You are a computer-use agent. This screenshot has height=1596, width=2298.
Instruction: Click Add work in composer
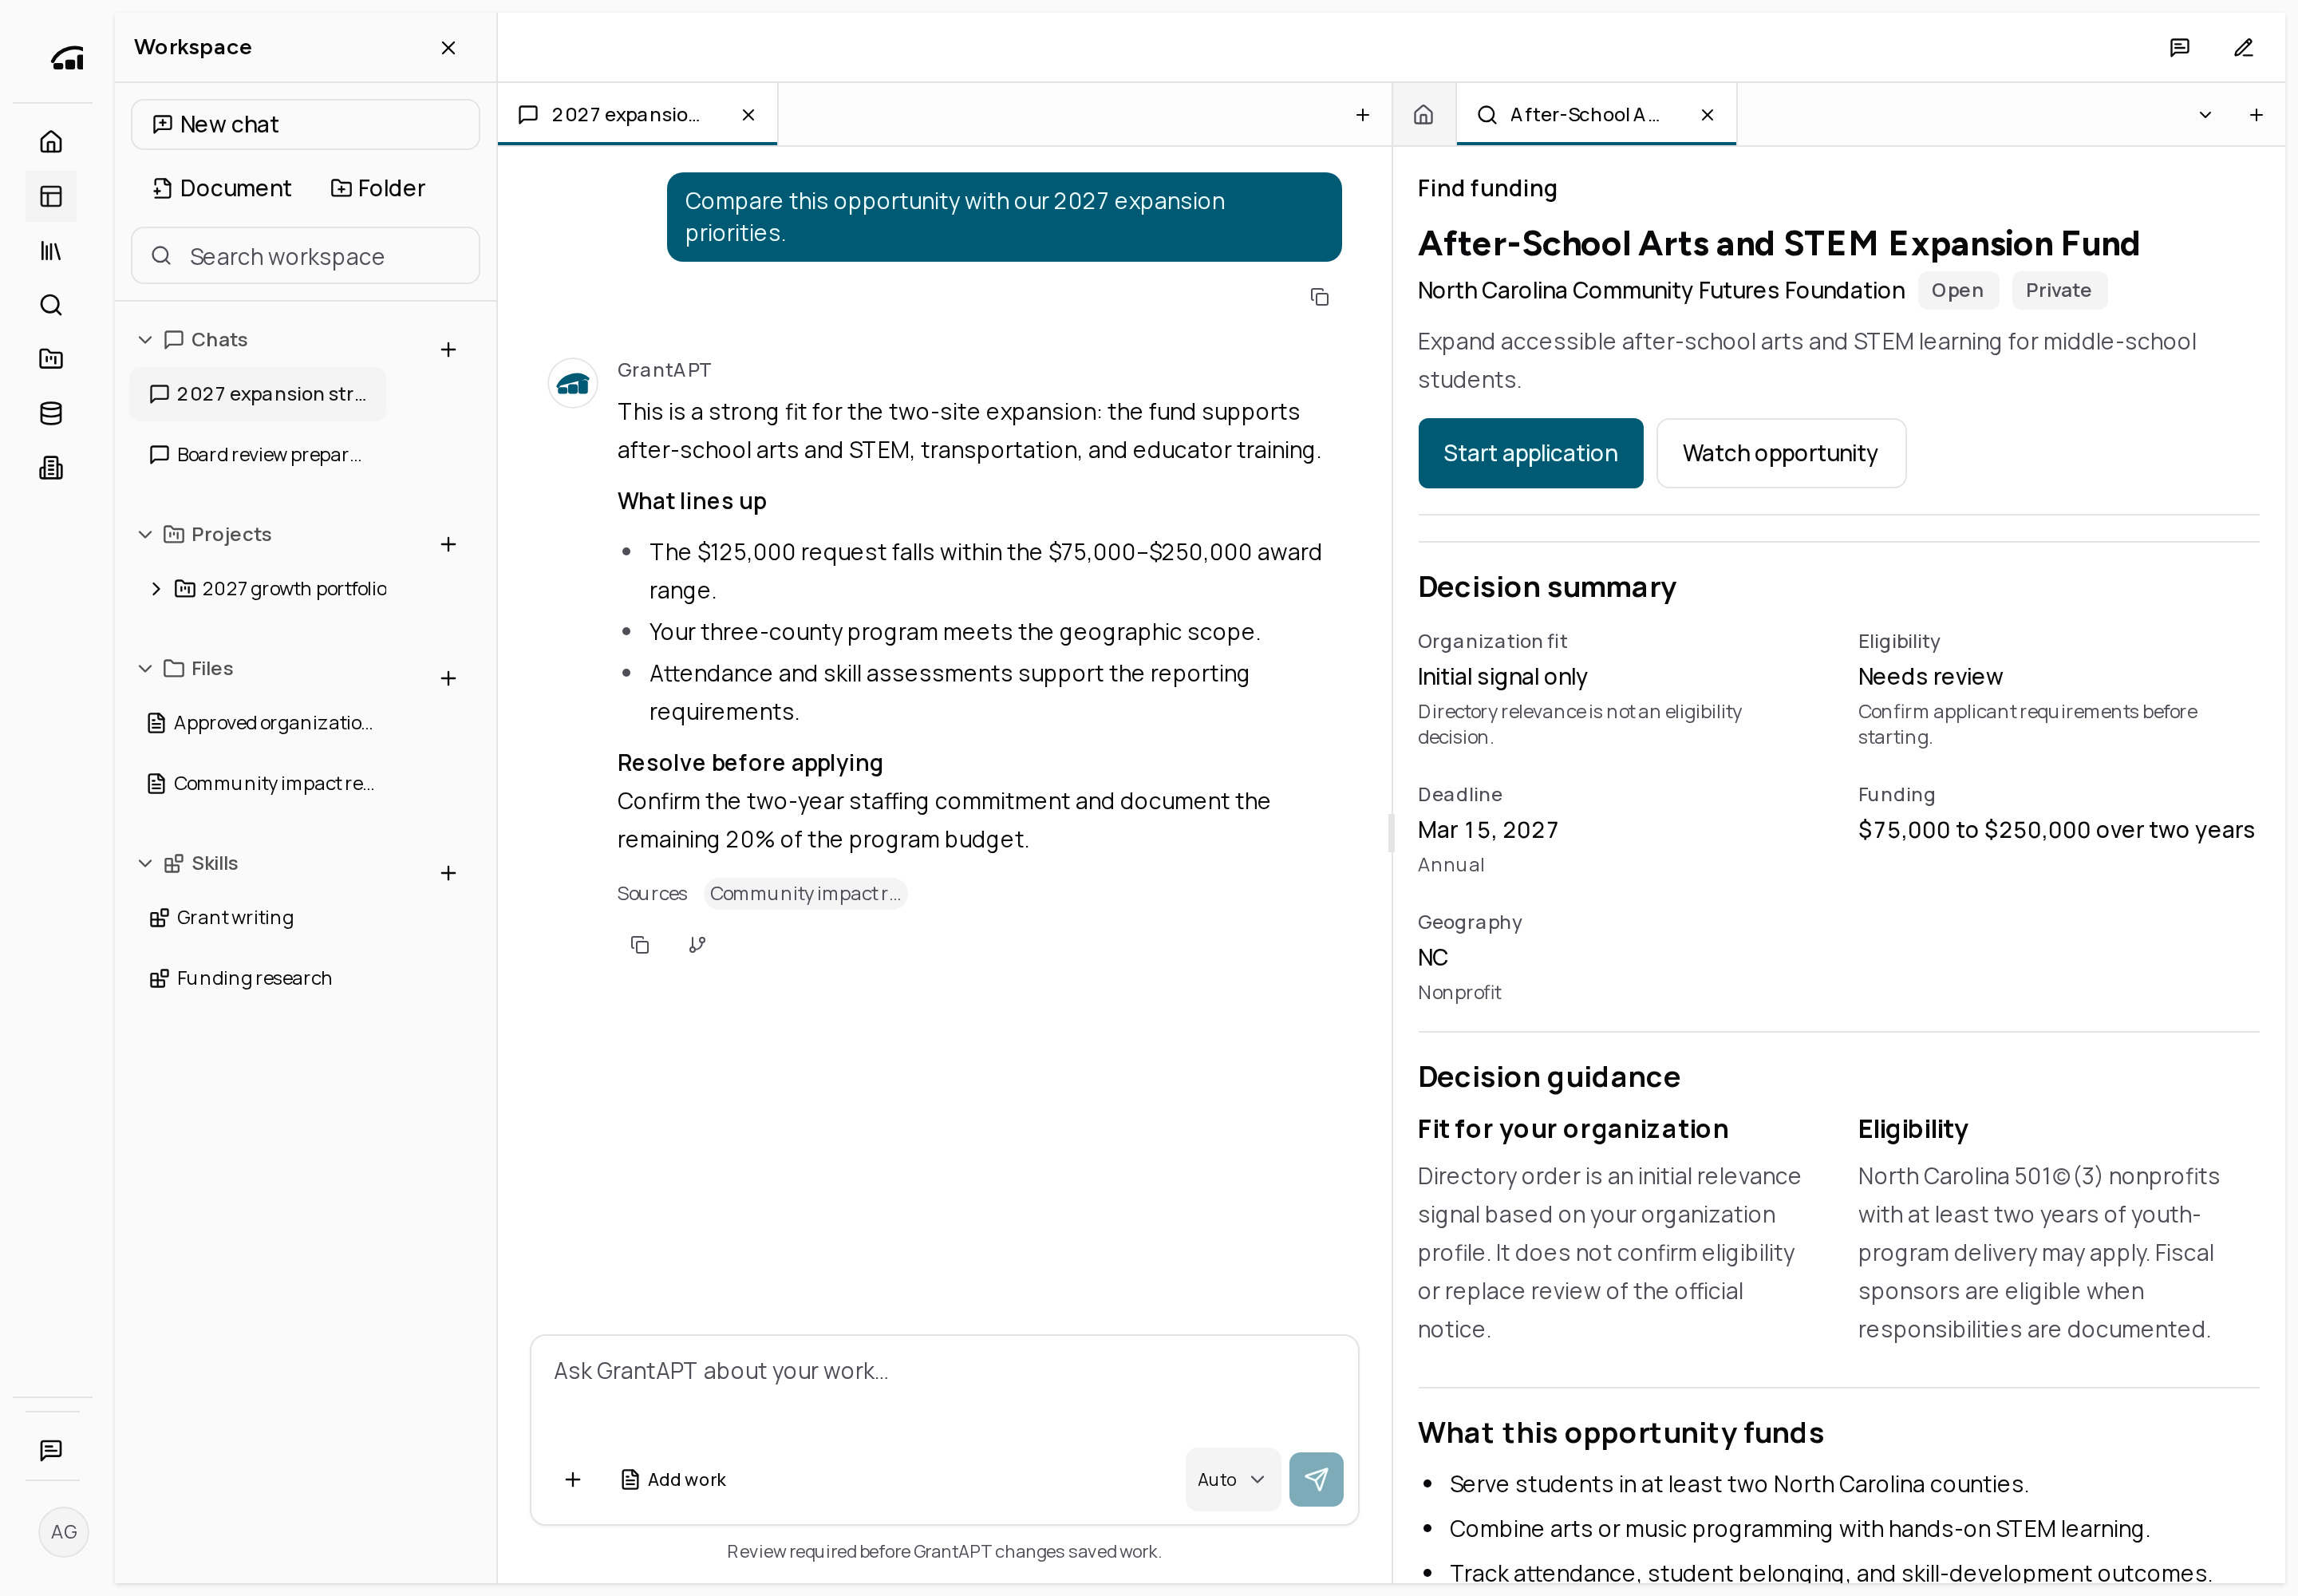[674, 1479]
